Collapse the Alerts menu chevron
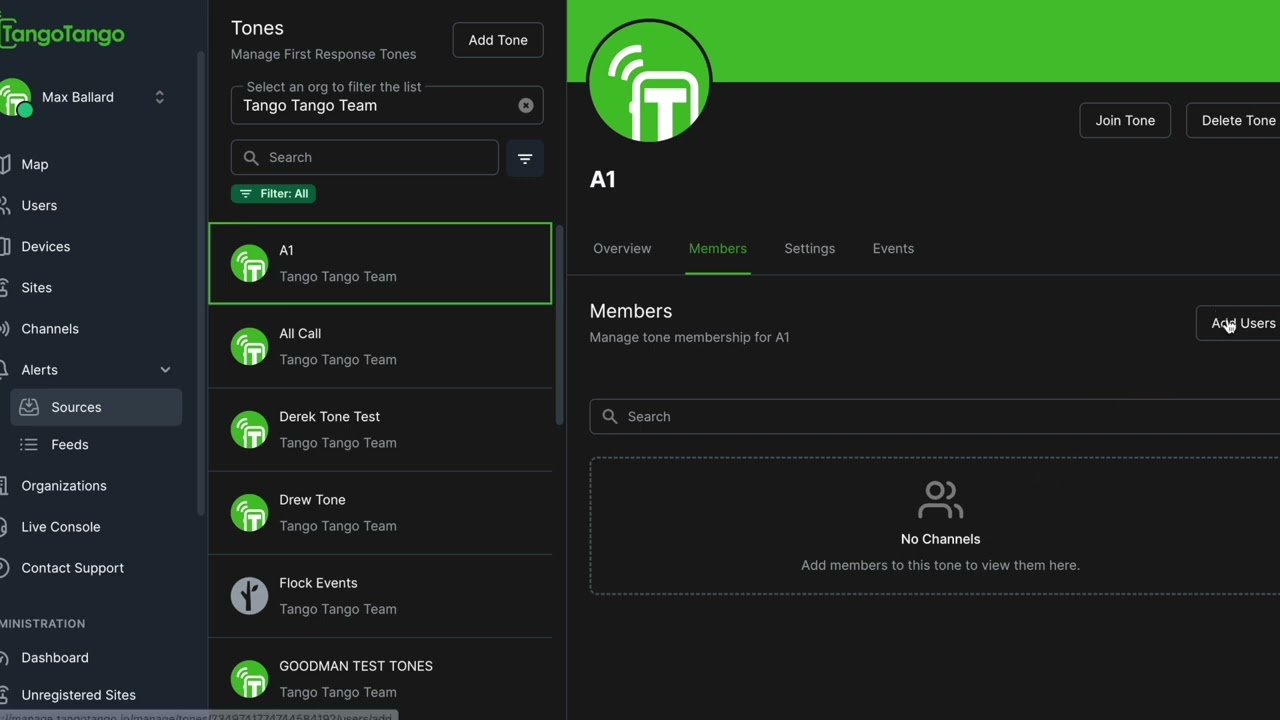Image resolution: width=1280 pixels, height=720 pixels. click(165, 370)
